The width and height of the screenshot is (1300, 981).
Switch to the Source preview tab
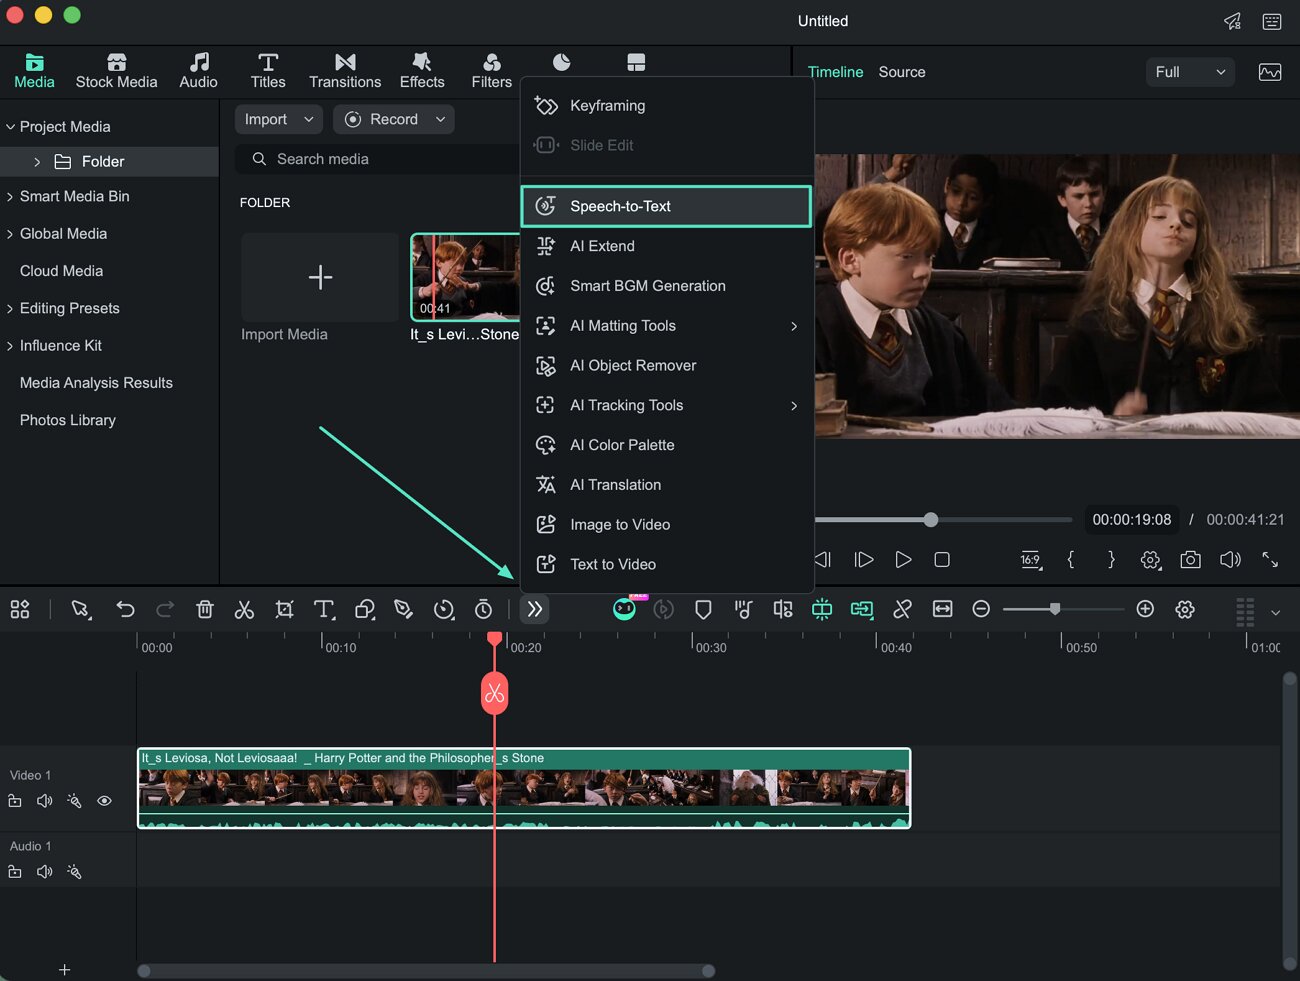click(902, 72)
